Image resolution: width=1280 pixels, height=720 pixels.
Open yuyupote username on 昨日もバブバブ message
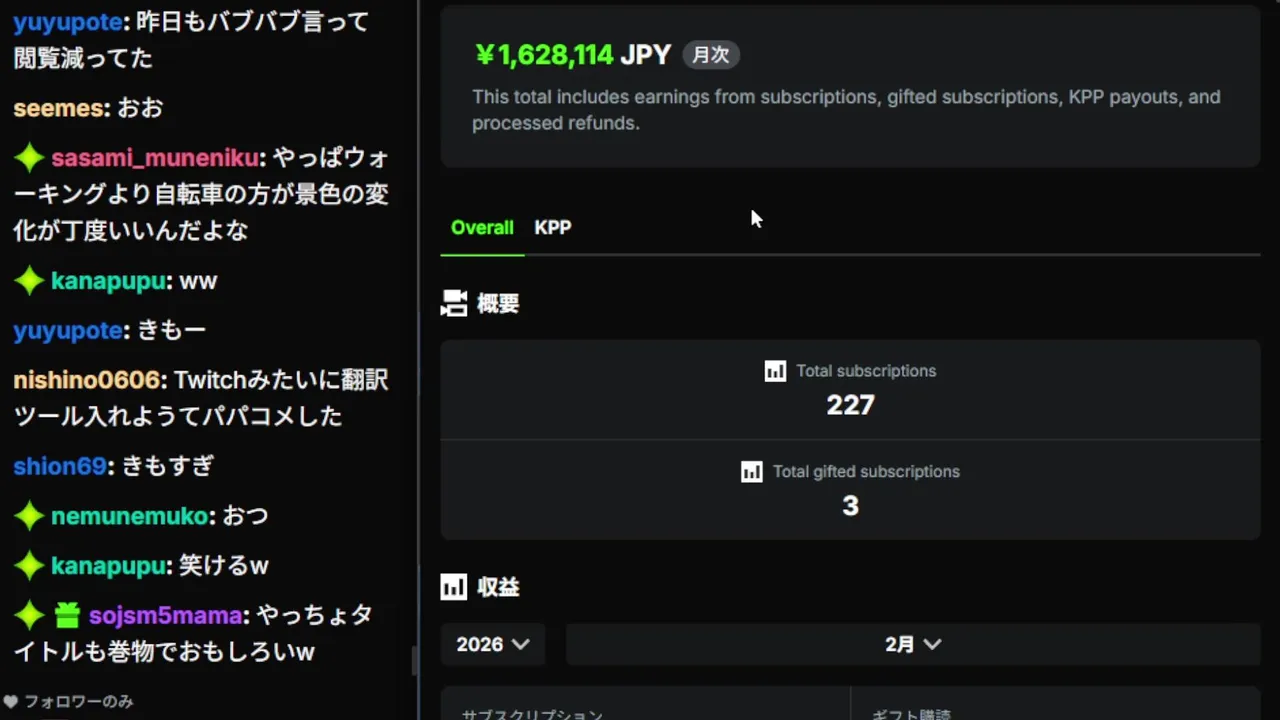[x=67, y=22]
